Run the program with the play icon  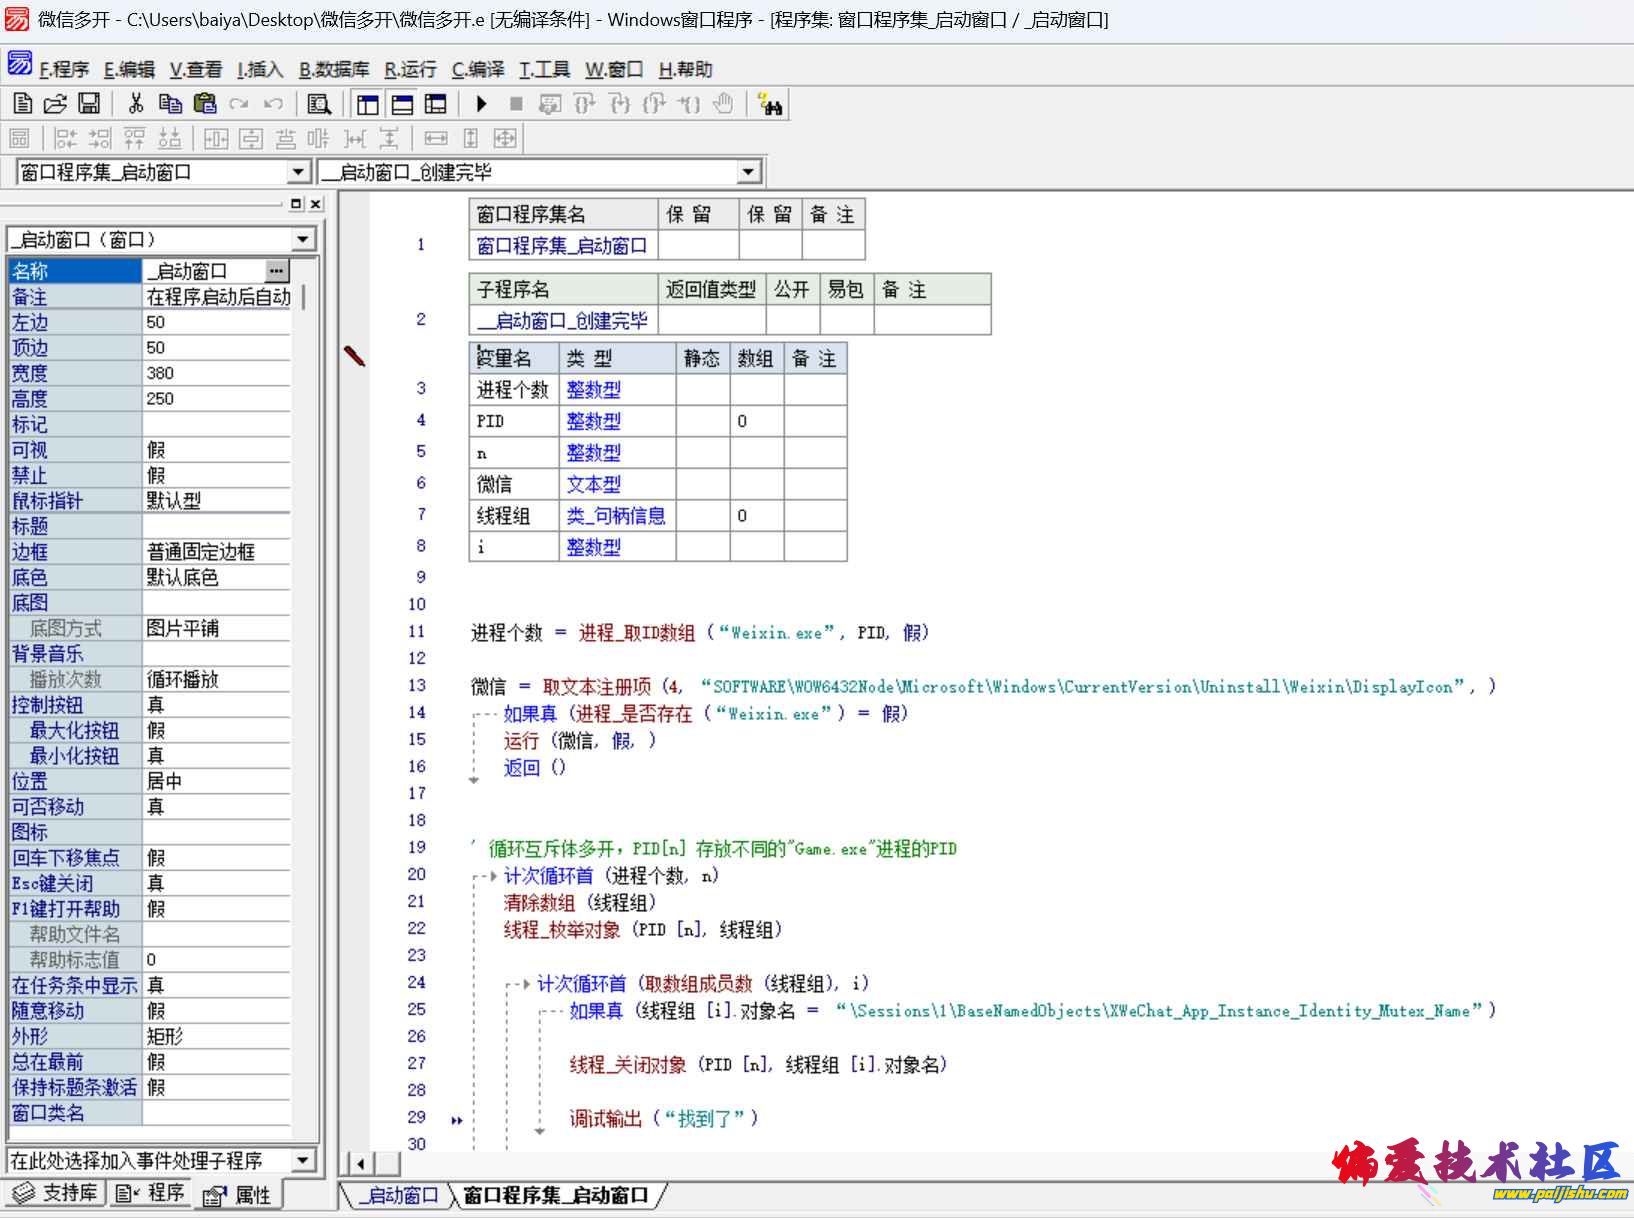(x=481, y=104)
